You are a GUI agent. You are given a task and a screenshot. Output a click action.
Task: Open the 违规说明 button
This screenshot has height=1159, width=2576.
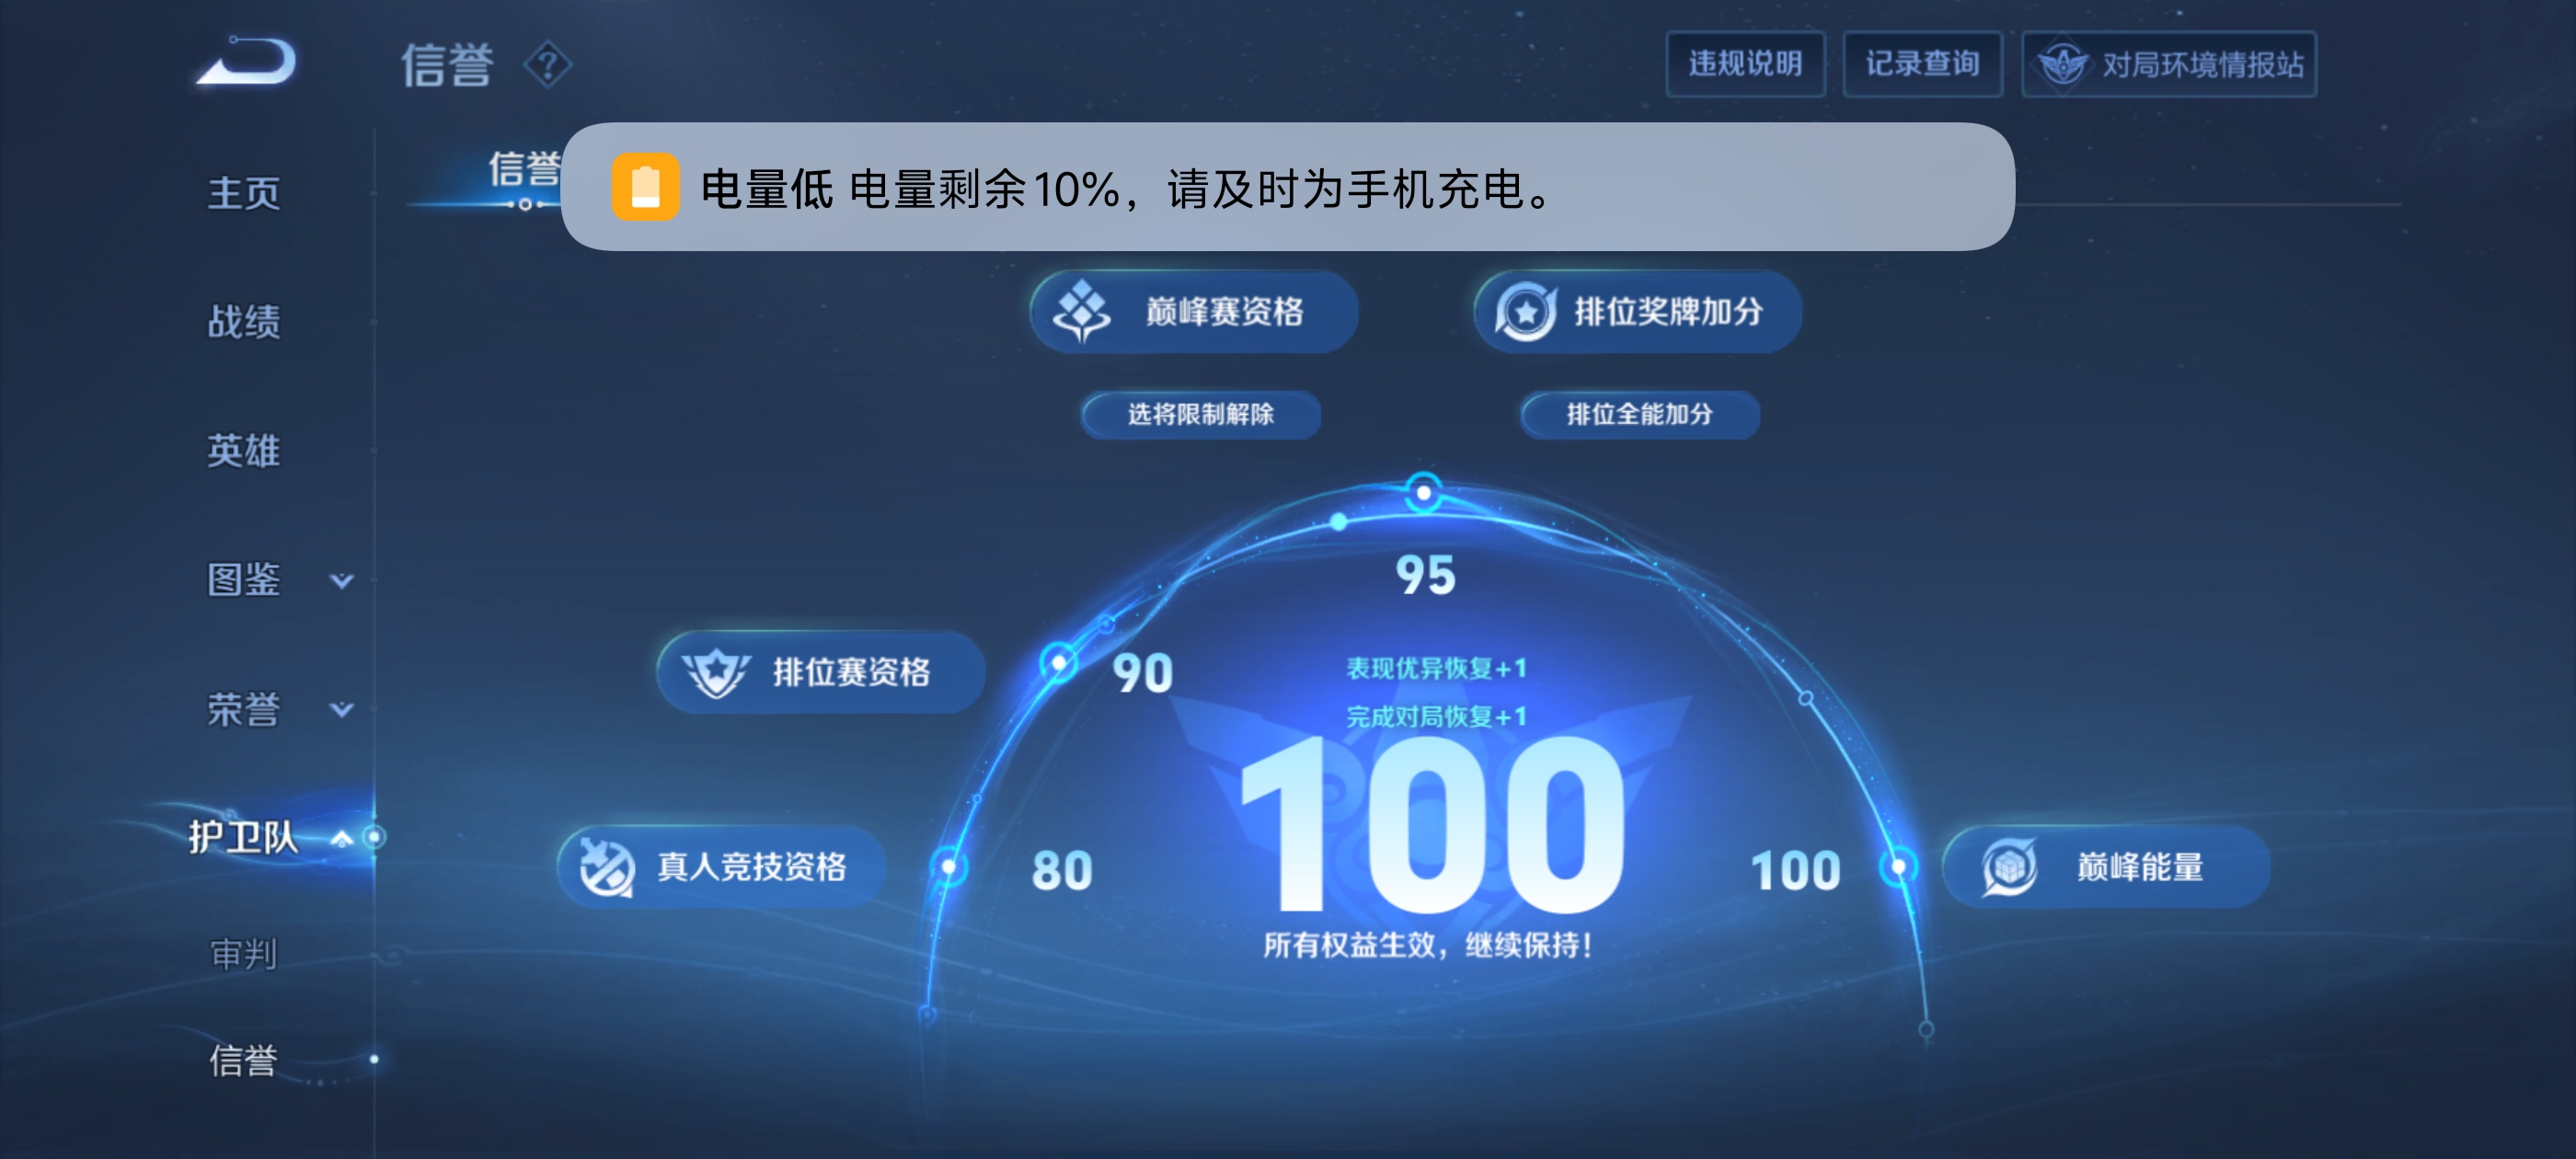pos(1746,63)
